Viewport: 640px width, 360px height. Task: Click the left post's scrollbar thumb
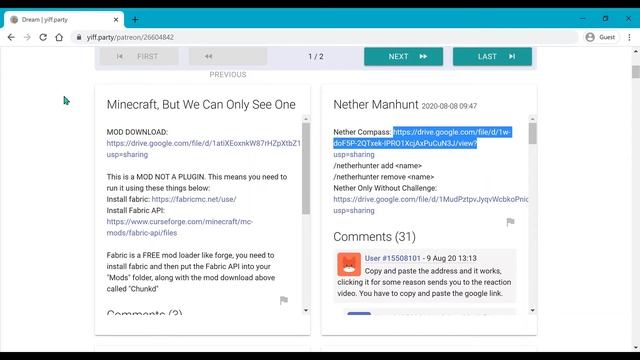pyautogui.click(x=306, y=169)
